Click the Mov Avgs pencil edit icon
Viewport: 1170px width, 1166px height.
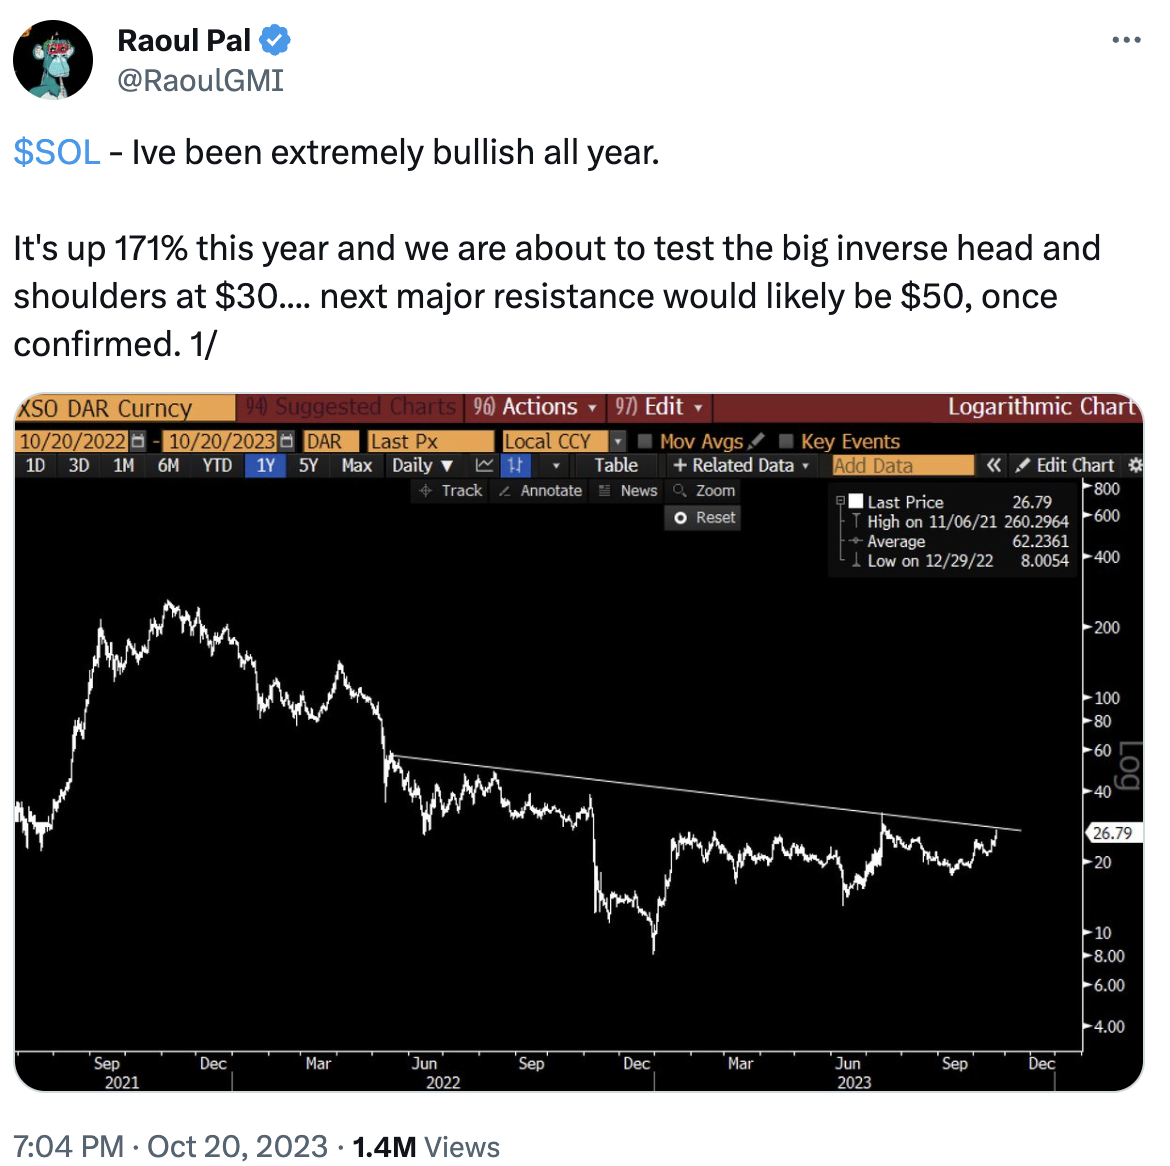(757, 441)
